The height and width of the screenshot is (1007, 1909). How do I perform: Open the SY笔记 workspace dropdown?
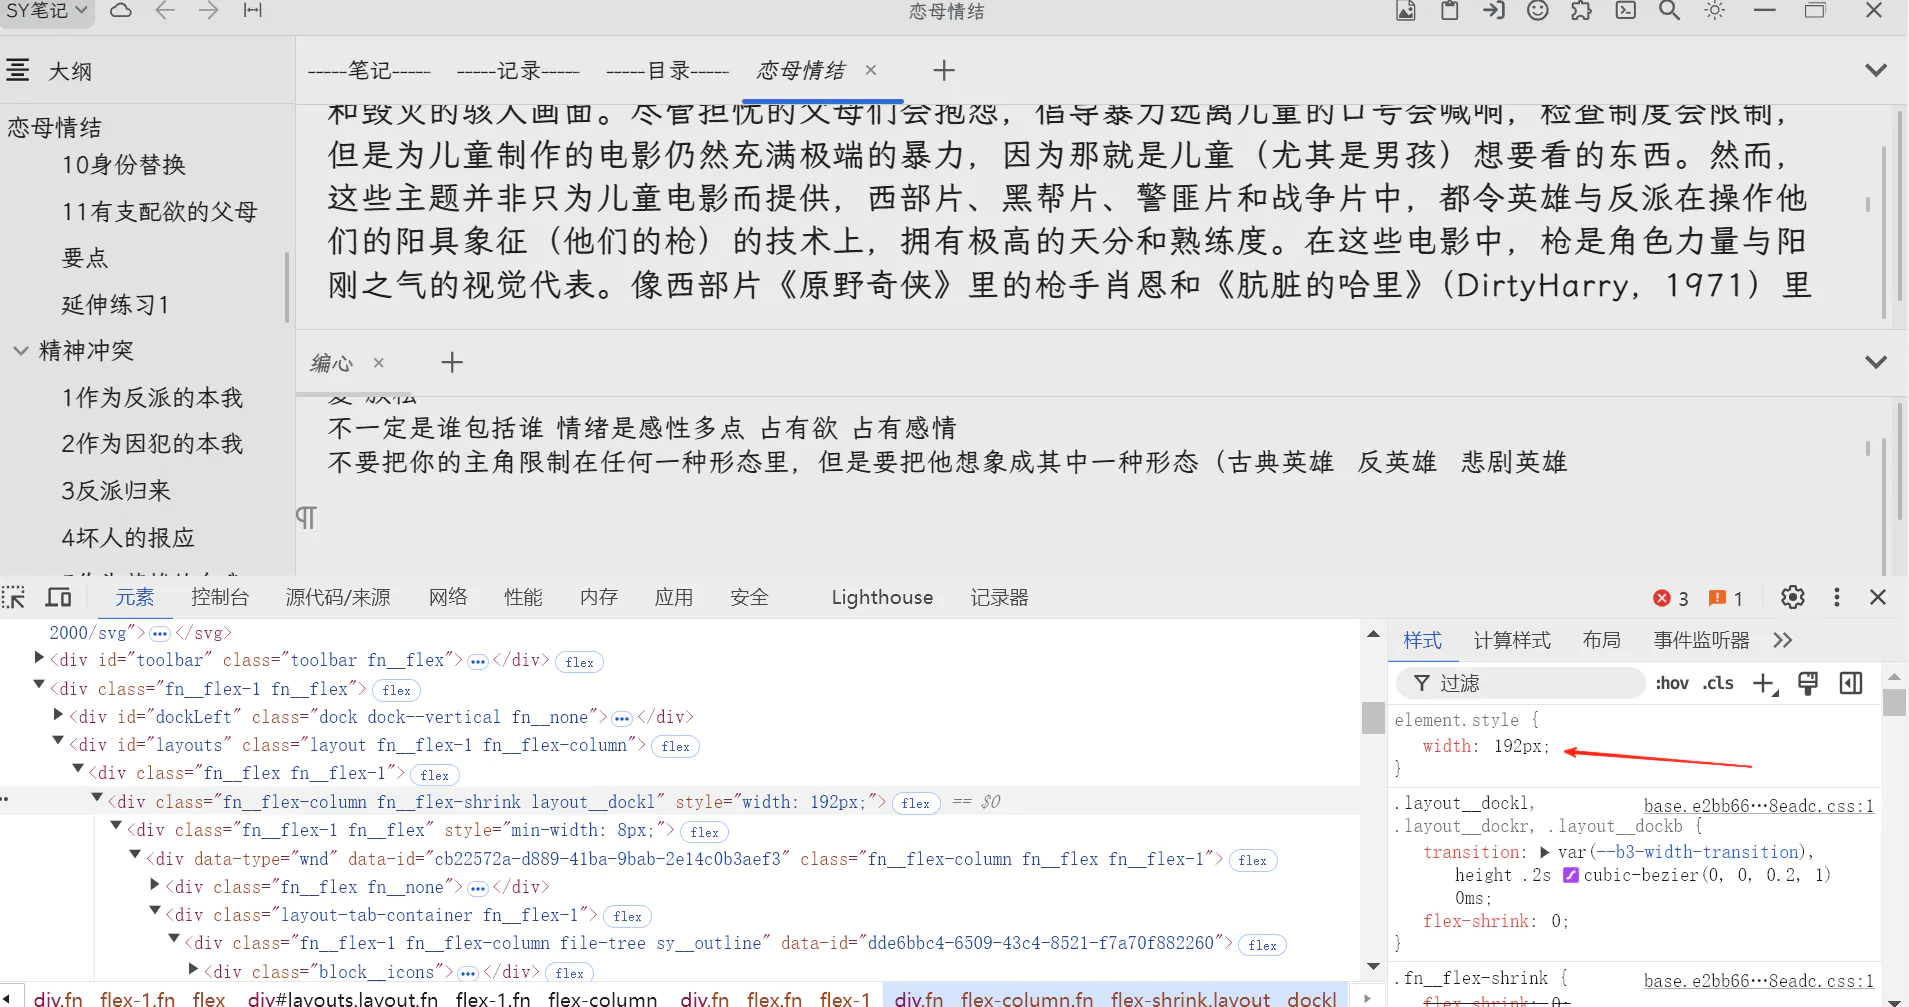(x=47, y=11)
